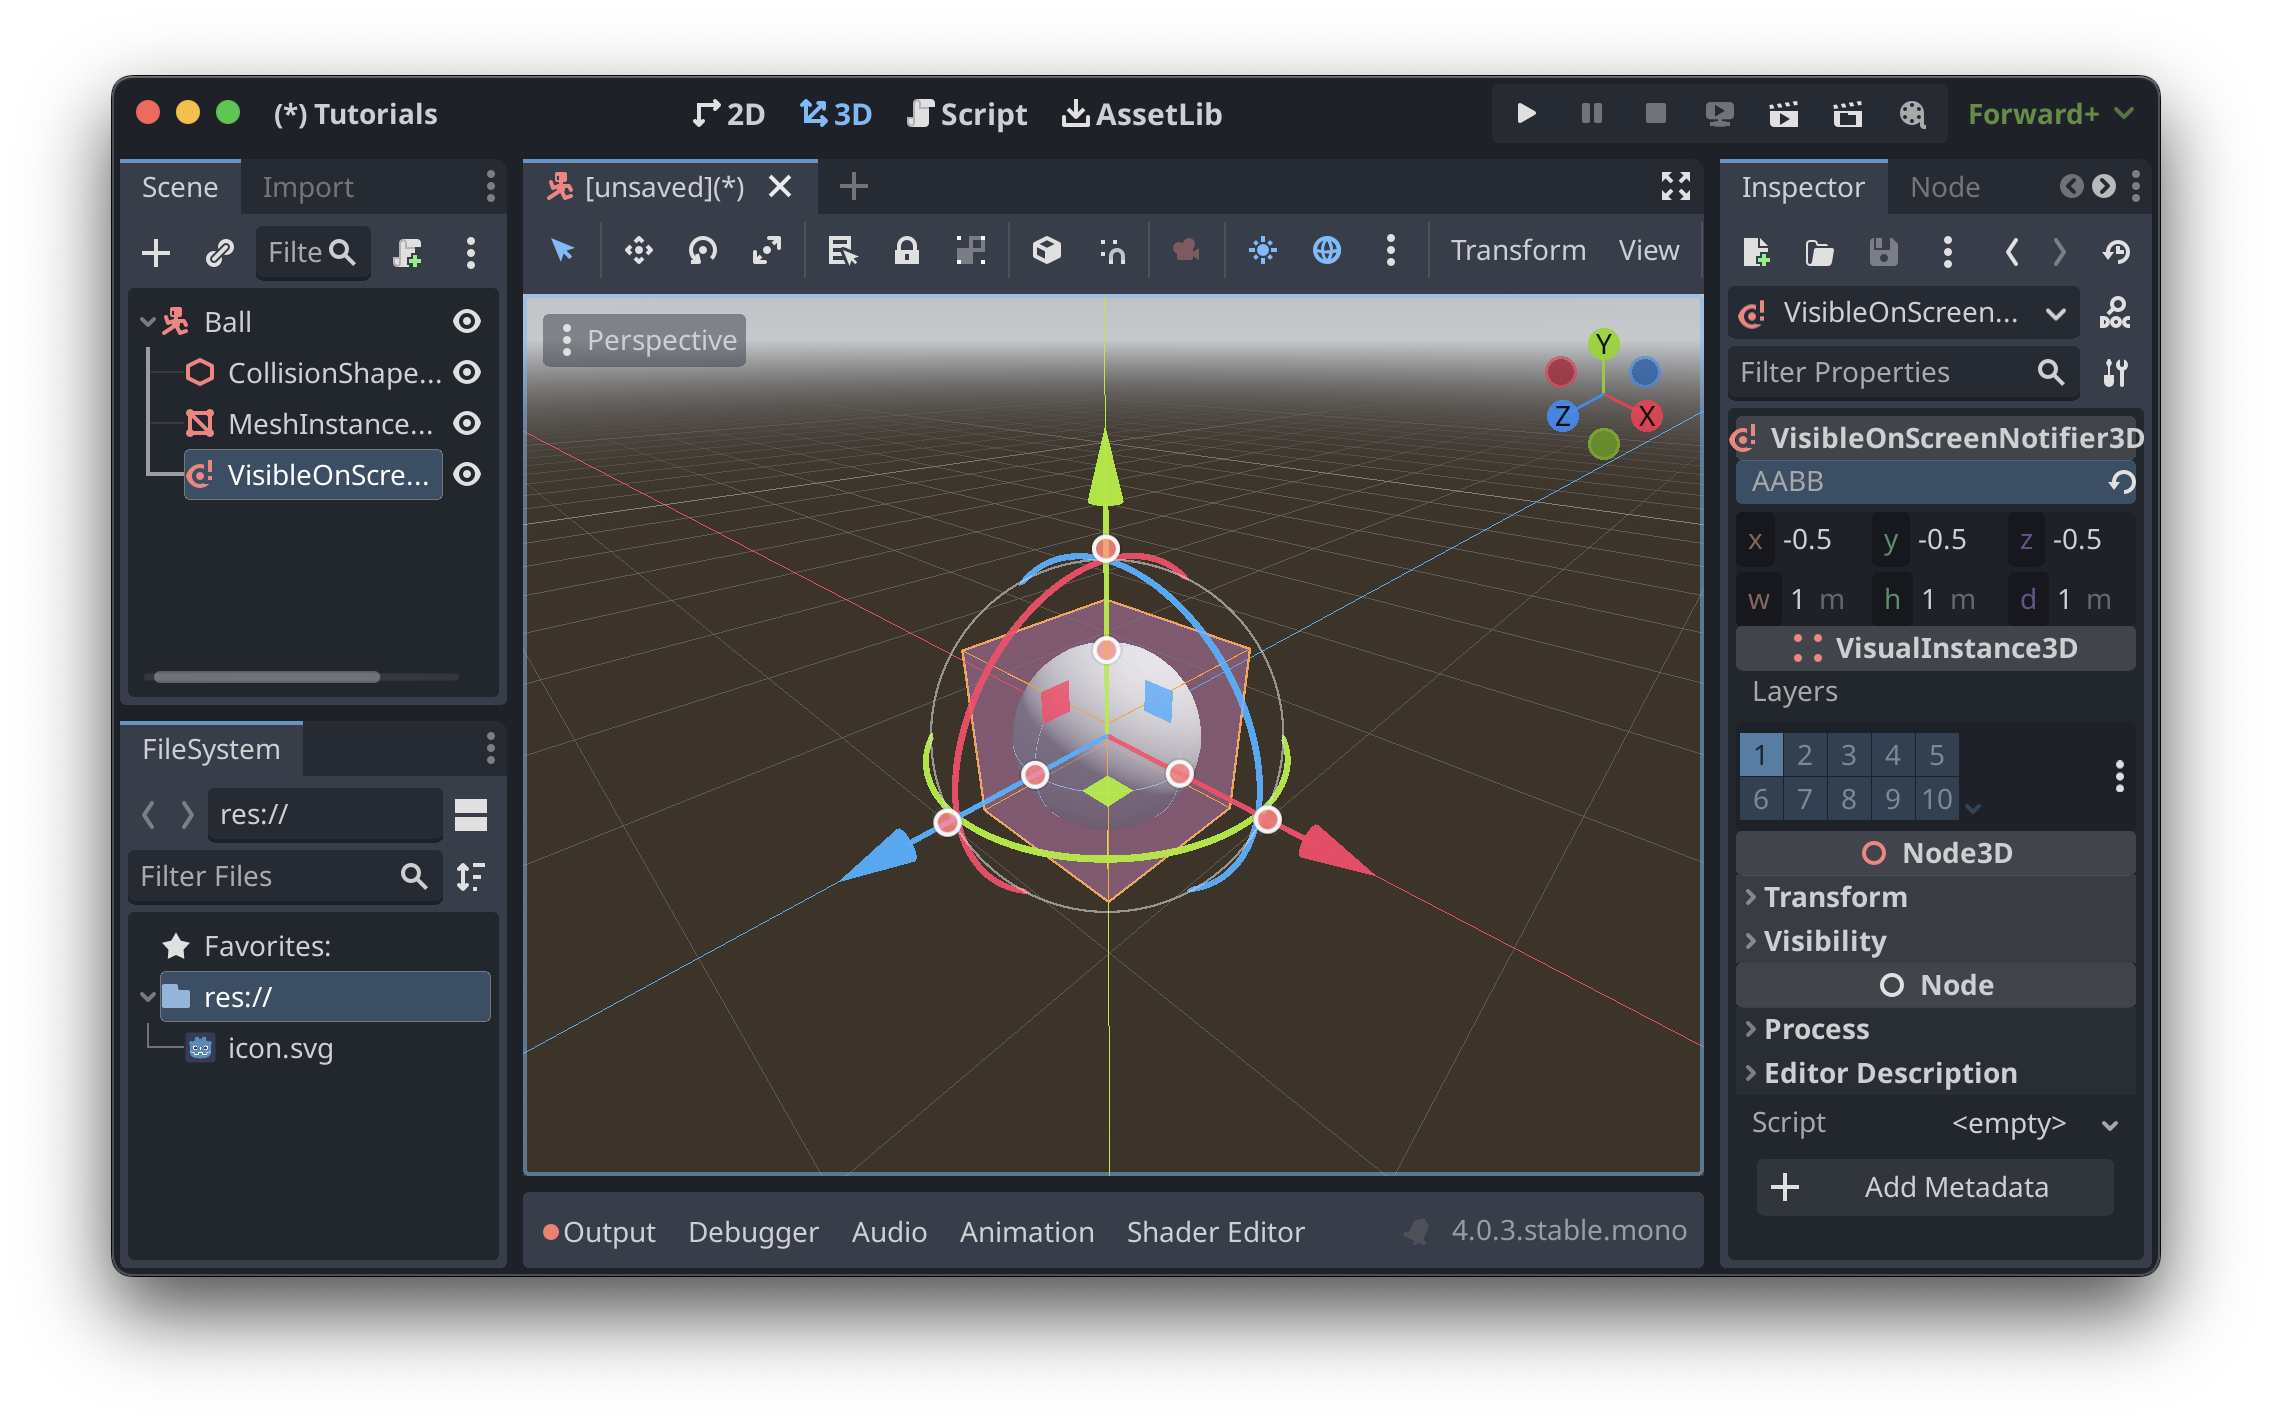The width and height of the screenshot is (2272, 1424).
Task: Open the Movie Maker mode icon
Action: [1912, 113]
